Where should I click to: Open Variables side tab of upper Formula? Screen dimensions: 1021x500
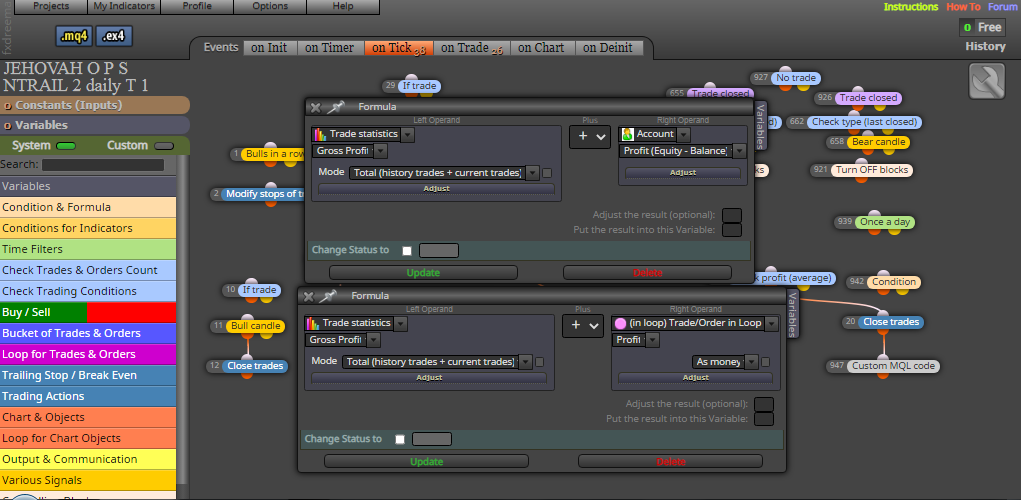760,126
